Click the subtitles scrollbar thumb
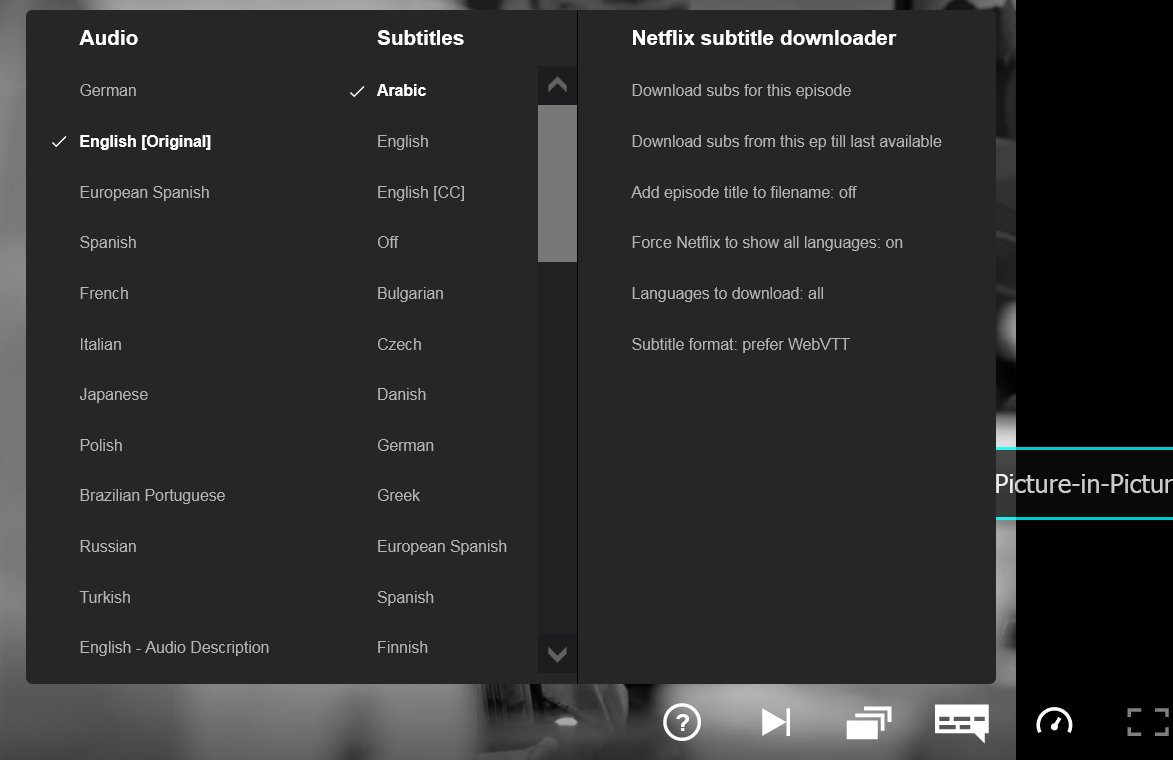1173x760 pixels. [557, 183]
